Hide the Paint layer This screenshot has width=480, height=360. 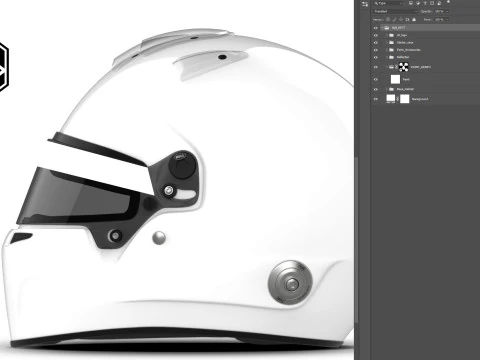(376, 79)
